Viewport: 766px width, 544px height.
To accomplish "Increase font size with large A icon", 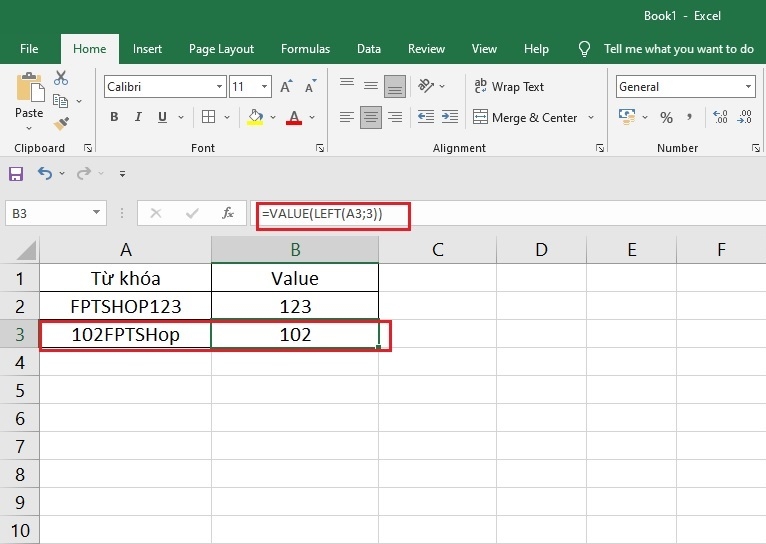I will click(286, 86).
